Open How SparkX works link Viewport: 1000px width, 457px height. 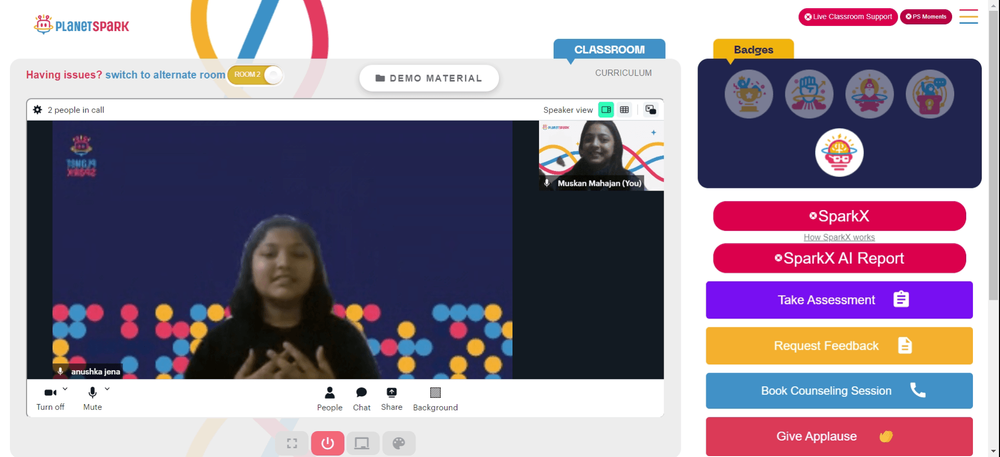point(839,237)
